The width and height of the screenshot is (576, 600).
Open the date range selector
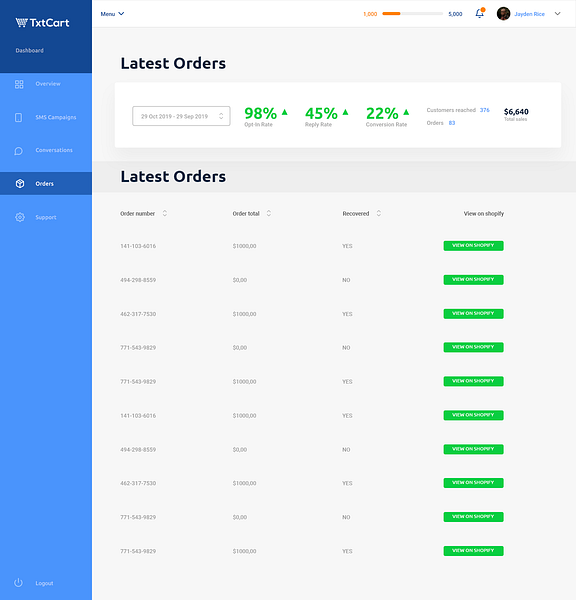point(181,116)
